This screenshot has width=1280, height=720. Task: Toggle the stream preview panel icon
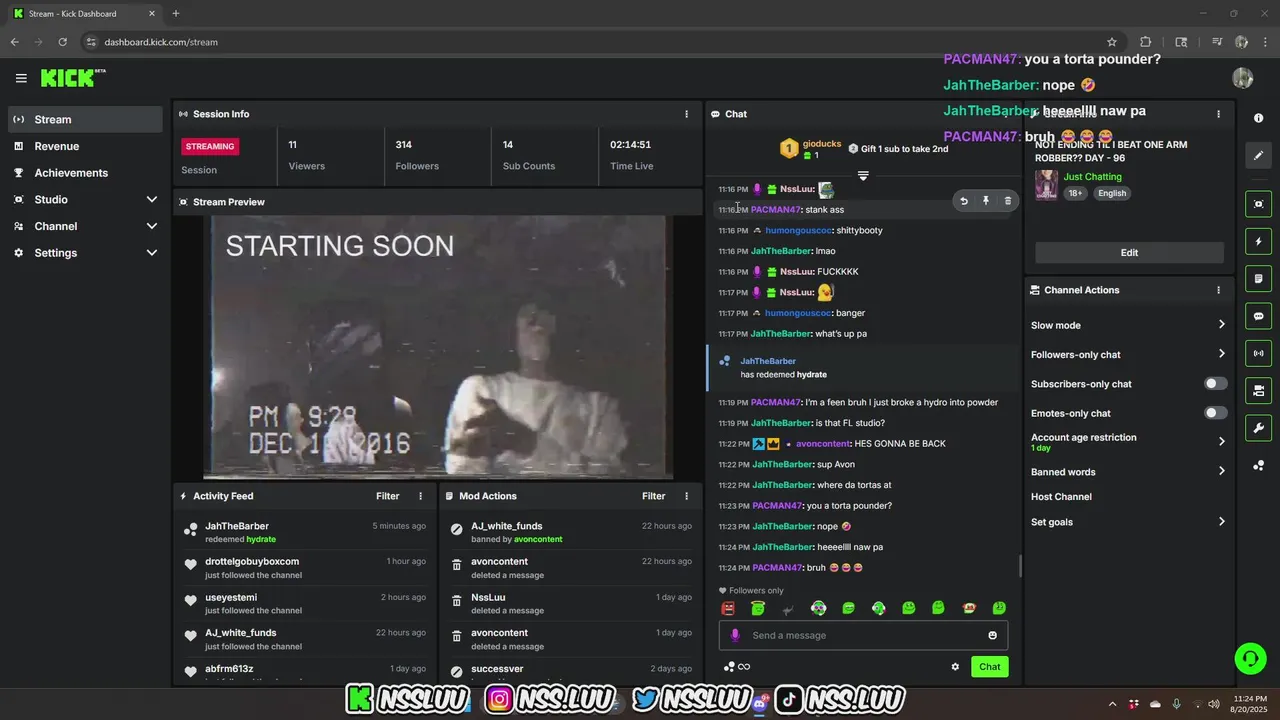(x=1258, y=204)
